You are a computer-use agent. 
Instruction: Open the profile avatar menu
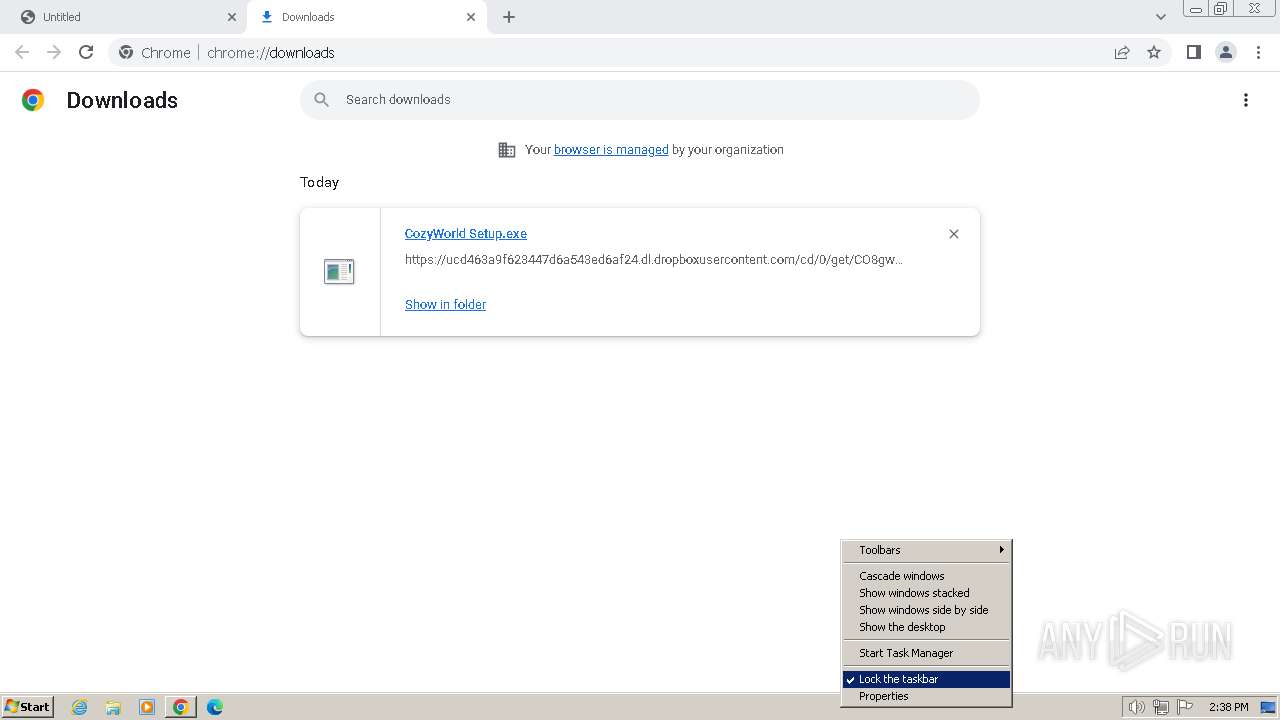[1226, 52]
